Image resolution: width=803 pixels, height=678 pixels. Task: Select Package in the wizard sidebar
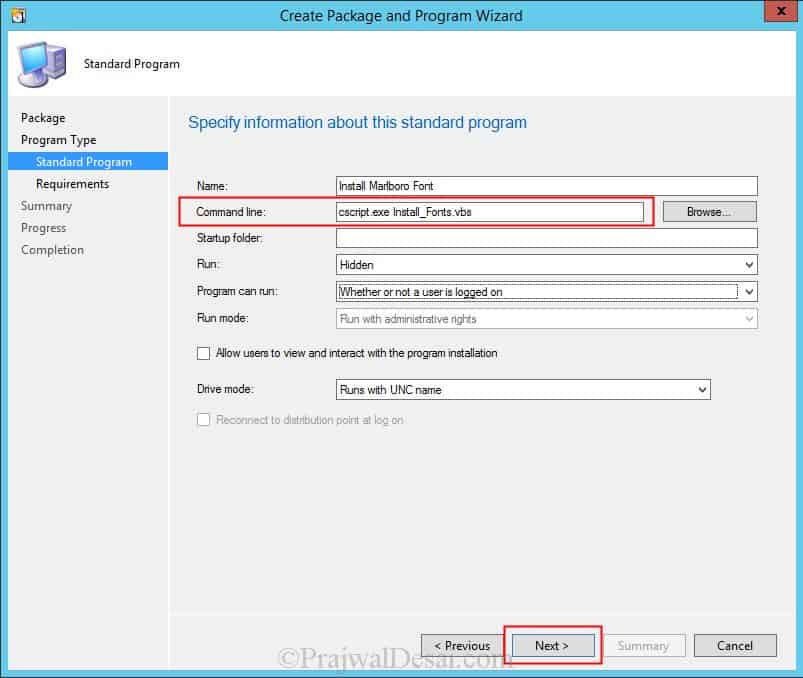(x=45, y=117)
